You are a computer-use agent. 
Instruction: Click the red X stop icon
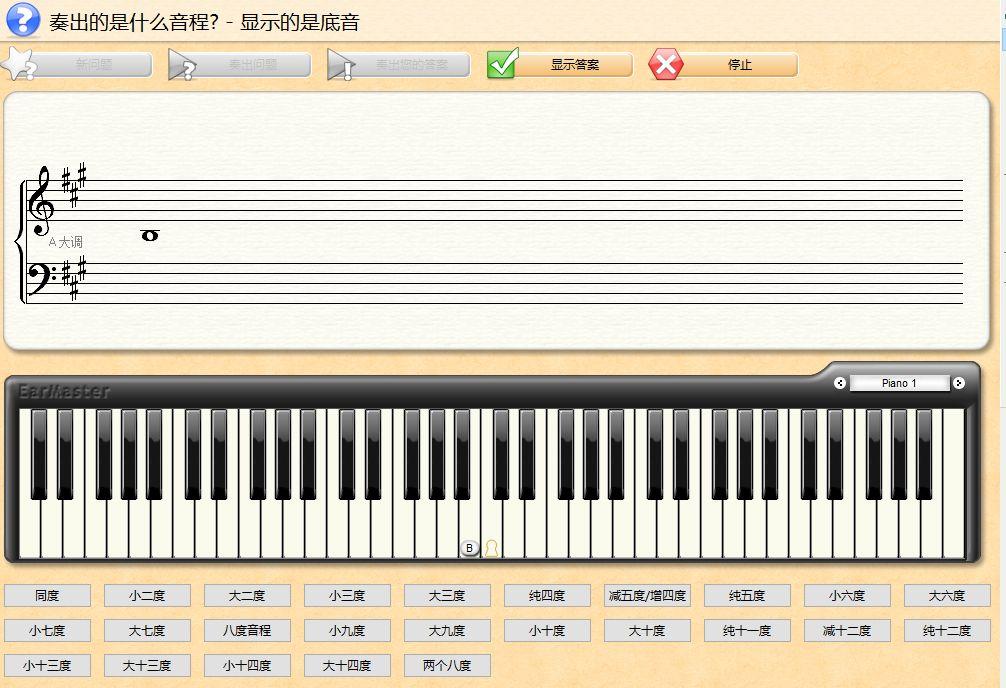[665, 64]
